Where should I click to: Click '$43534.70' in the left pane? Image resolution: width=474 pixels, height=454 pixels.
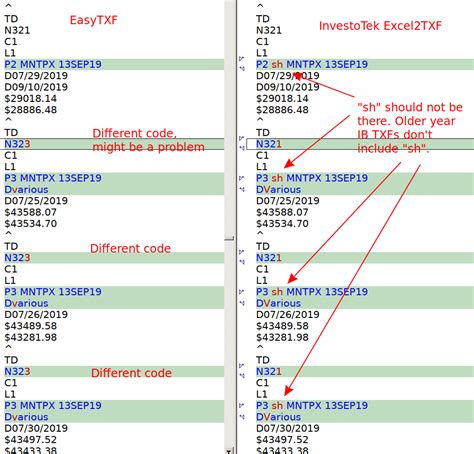point(30,224)
